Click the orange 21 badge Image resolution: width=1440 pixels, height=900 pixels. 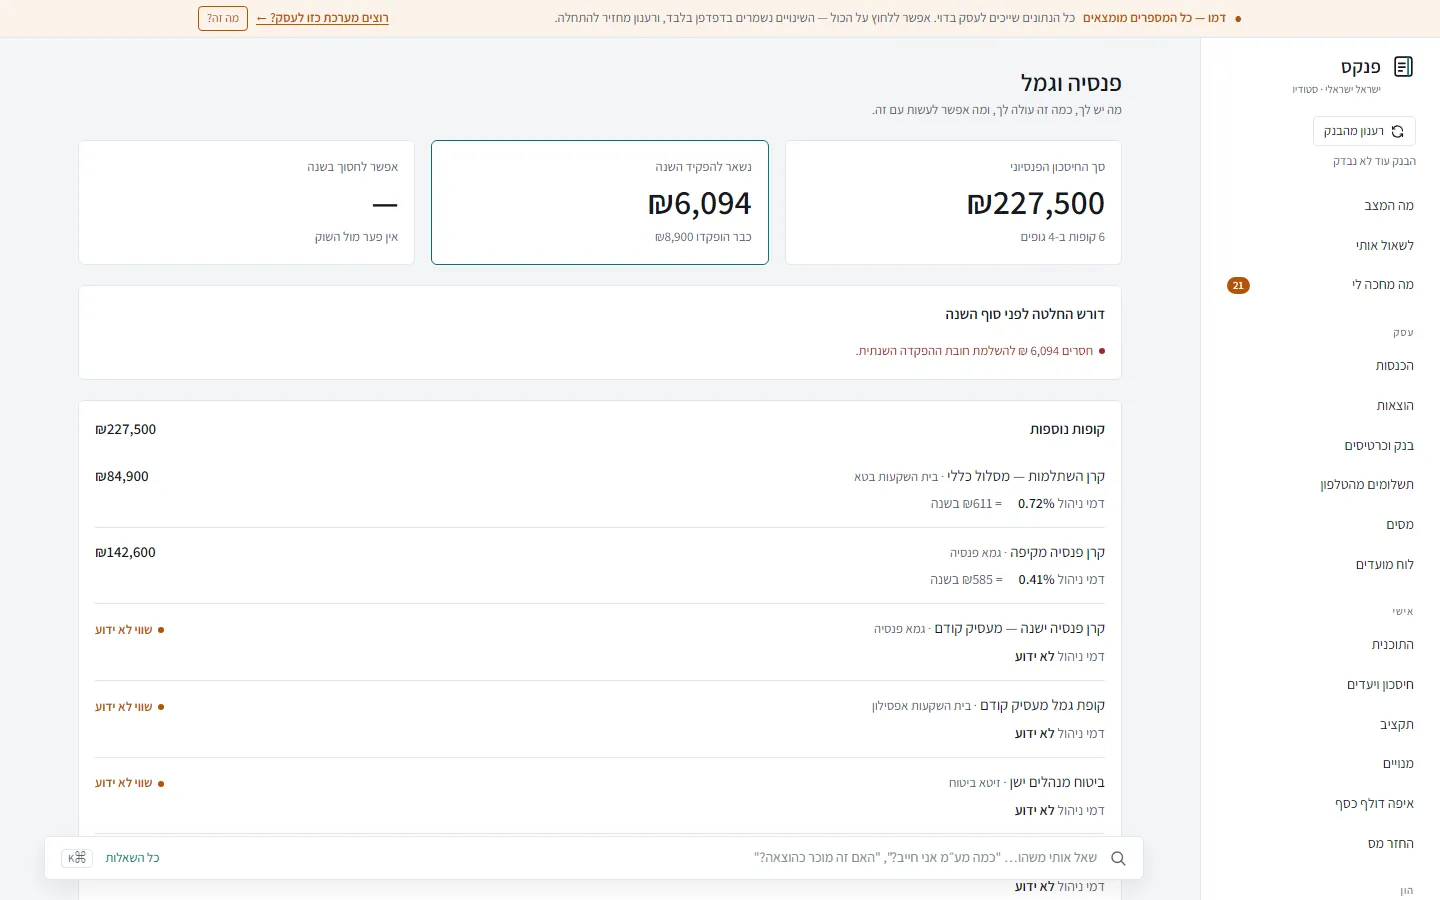[1238, 286]
